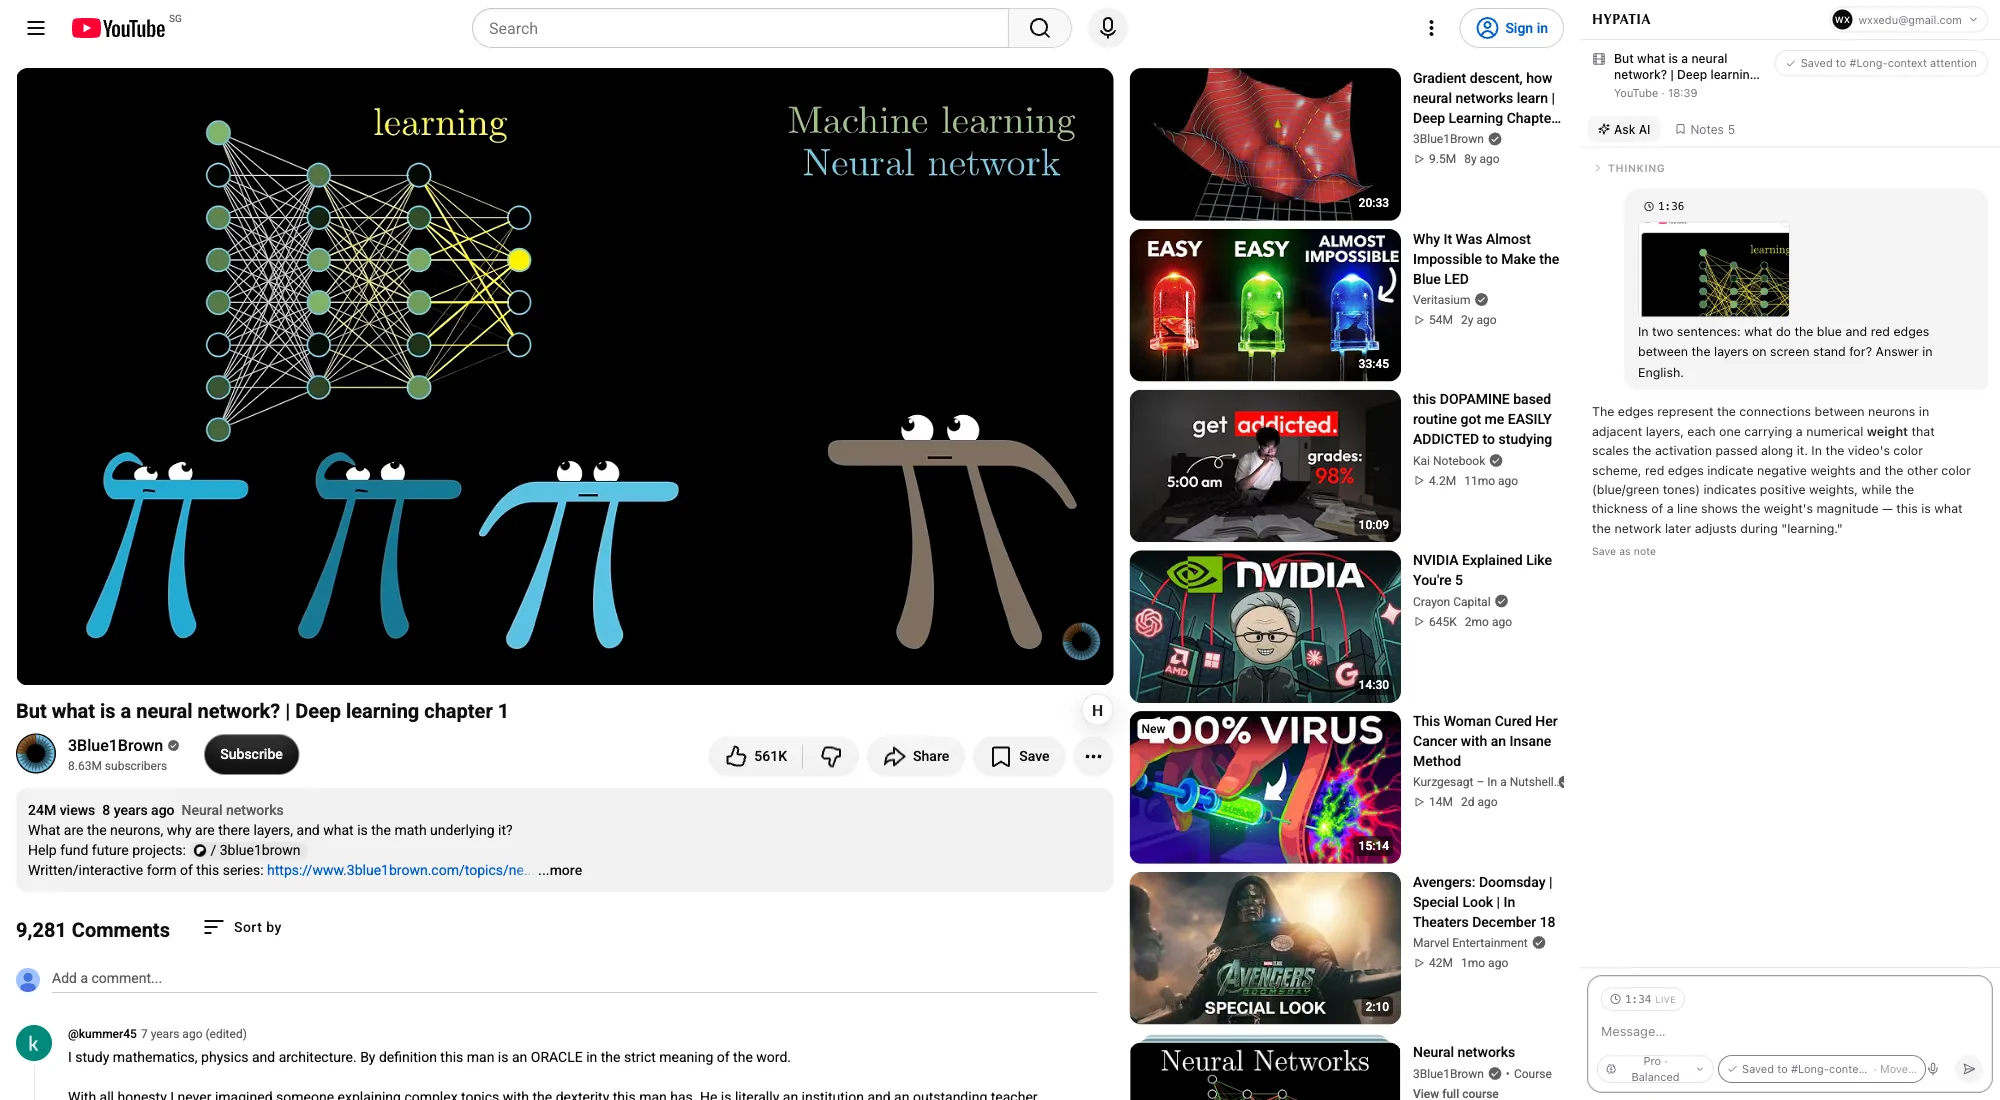The height and width of the screenshot is (1100, 2000).
Task: Expand the description with ...more
Action: tap(560, 870)
